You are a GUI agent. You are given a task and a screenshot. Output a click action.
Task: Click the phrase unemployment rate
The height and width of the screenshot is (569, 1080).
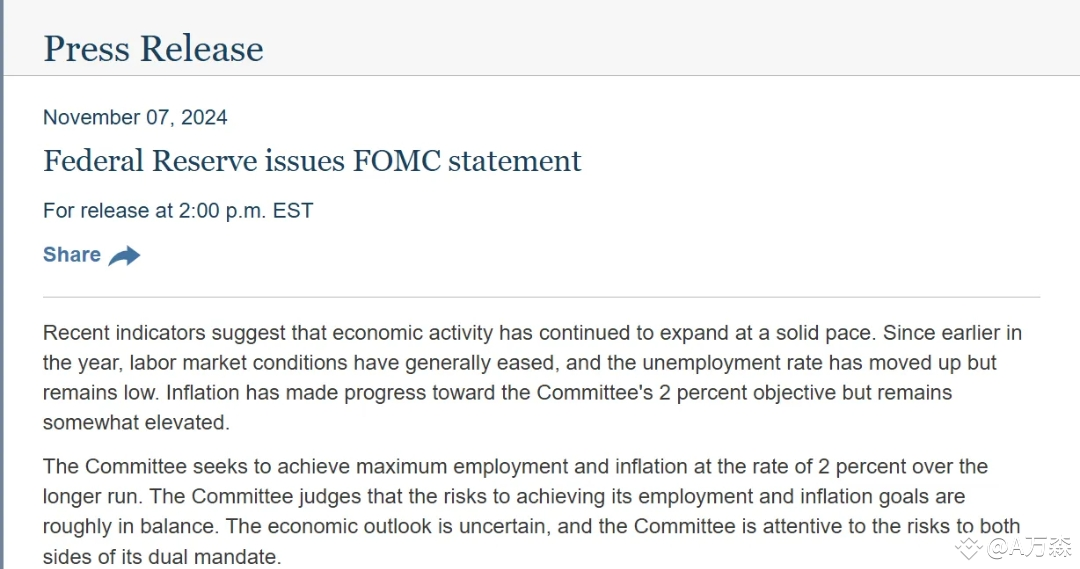[756, 362]
